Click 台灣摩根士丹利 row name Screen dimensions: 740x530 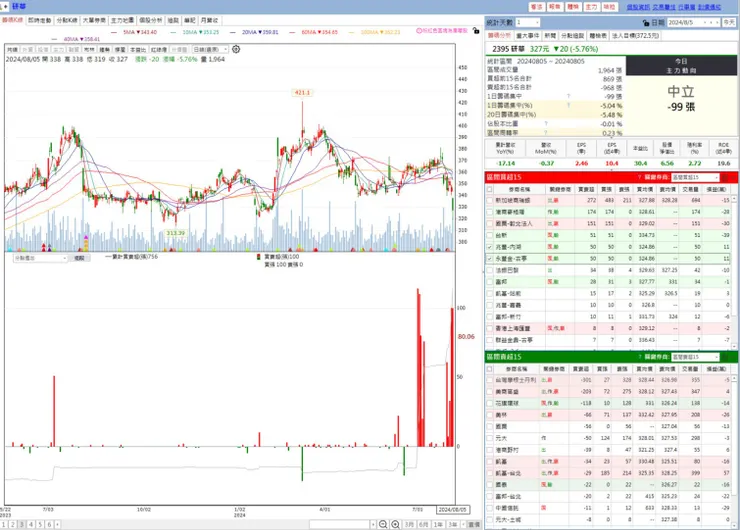[515, 380]
